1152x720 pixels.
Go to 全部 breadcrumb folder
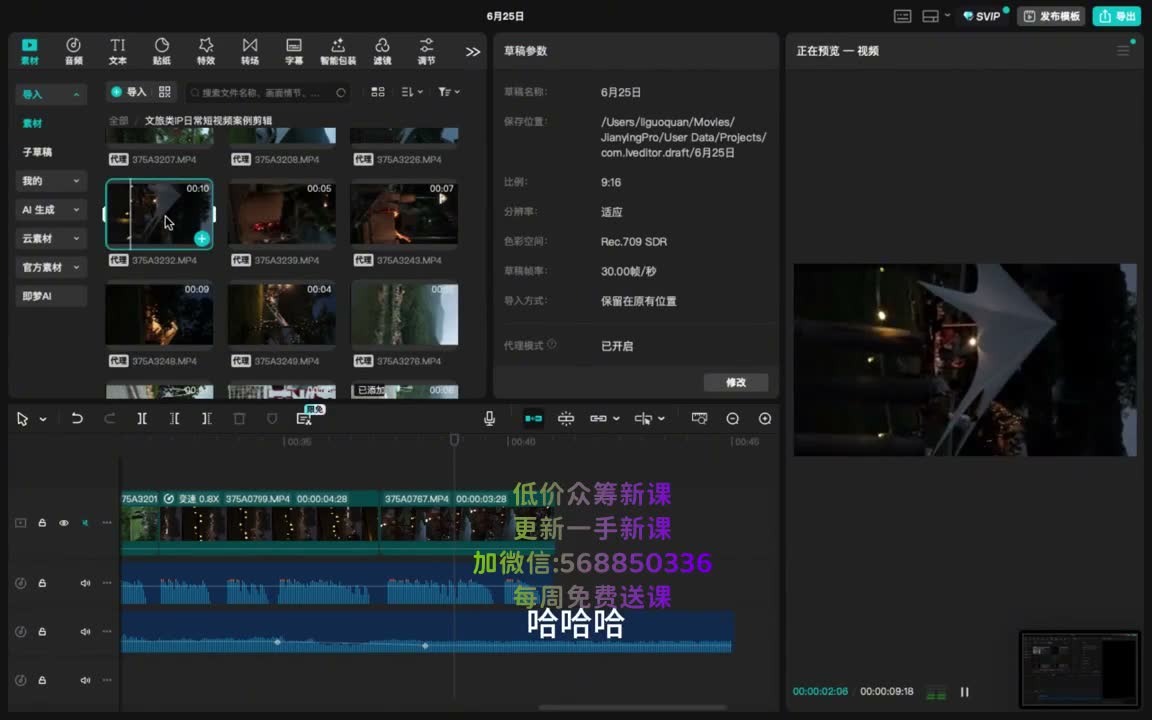click(x=118, y=120)
